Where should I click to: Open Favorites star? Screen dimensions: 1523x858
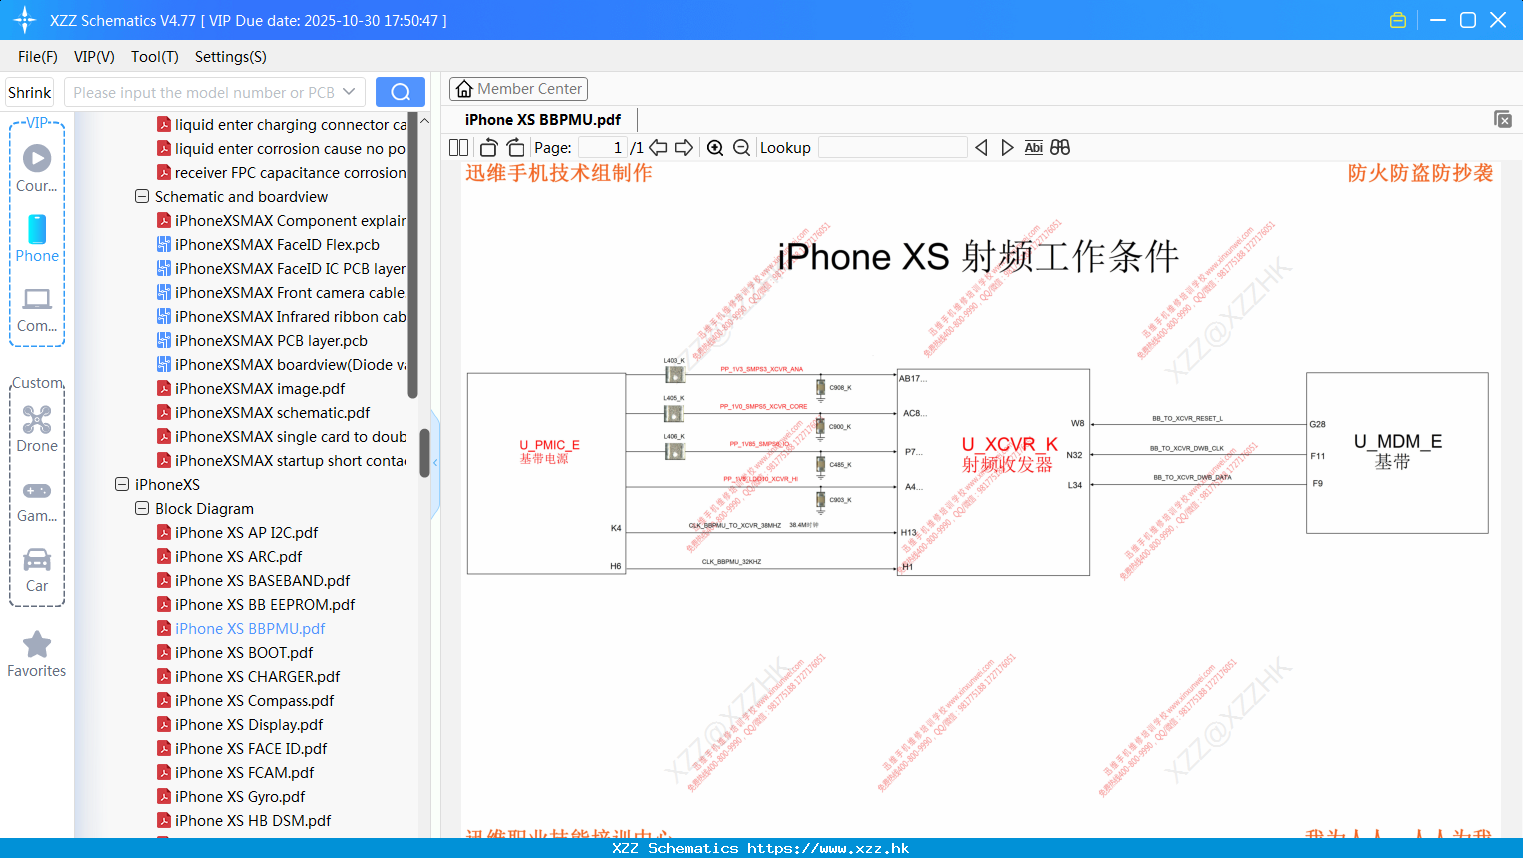pos(37,654)
